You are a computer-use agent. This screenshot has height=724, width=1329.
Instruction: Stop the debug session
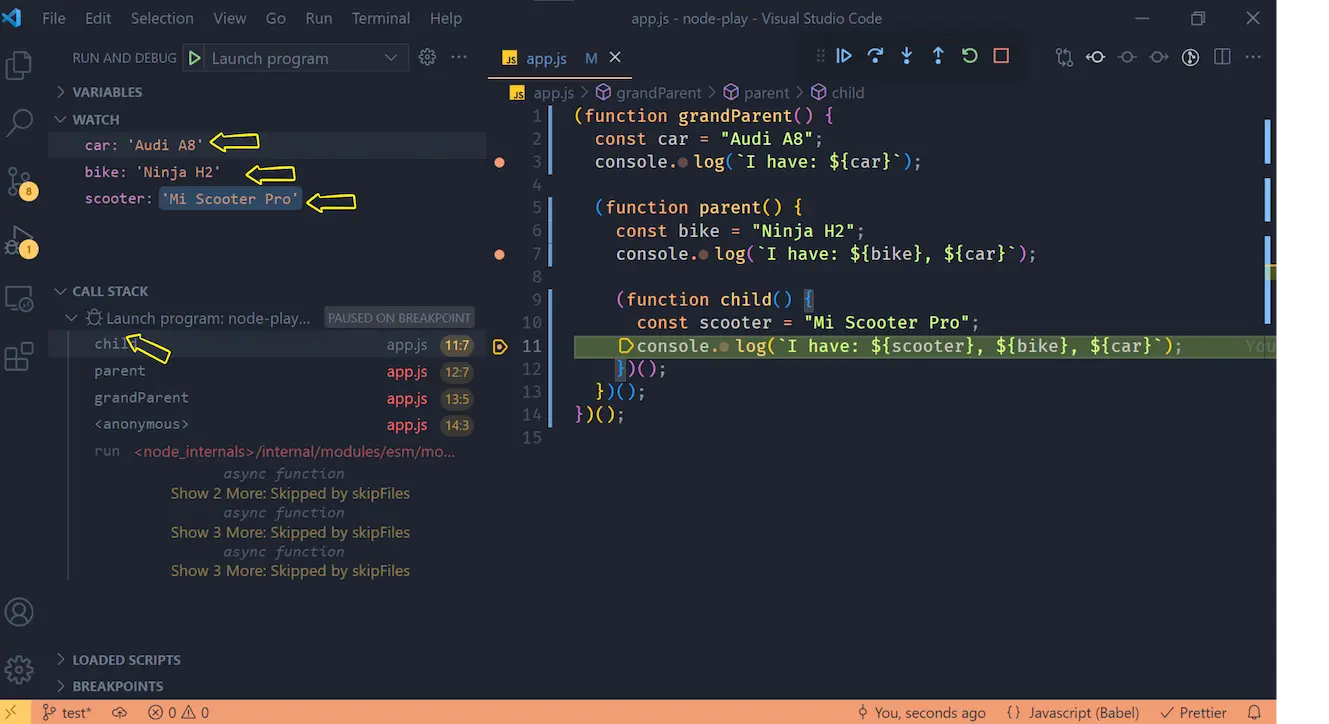[x=1001, y=56]
